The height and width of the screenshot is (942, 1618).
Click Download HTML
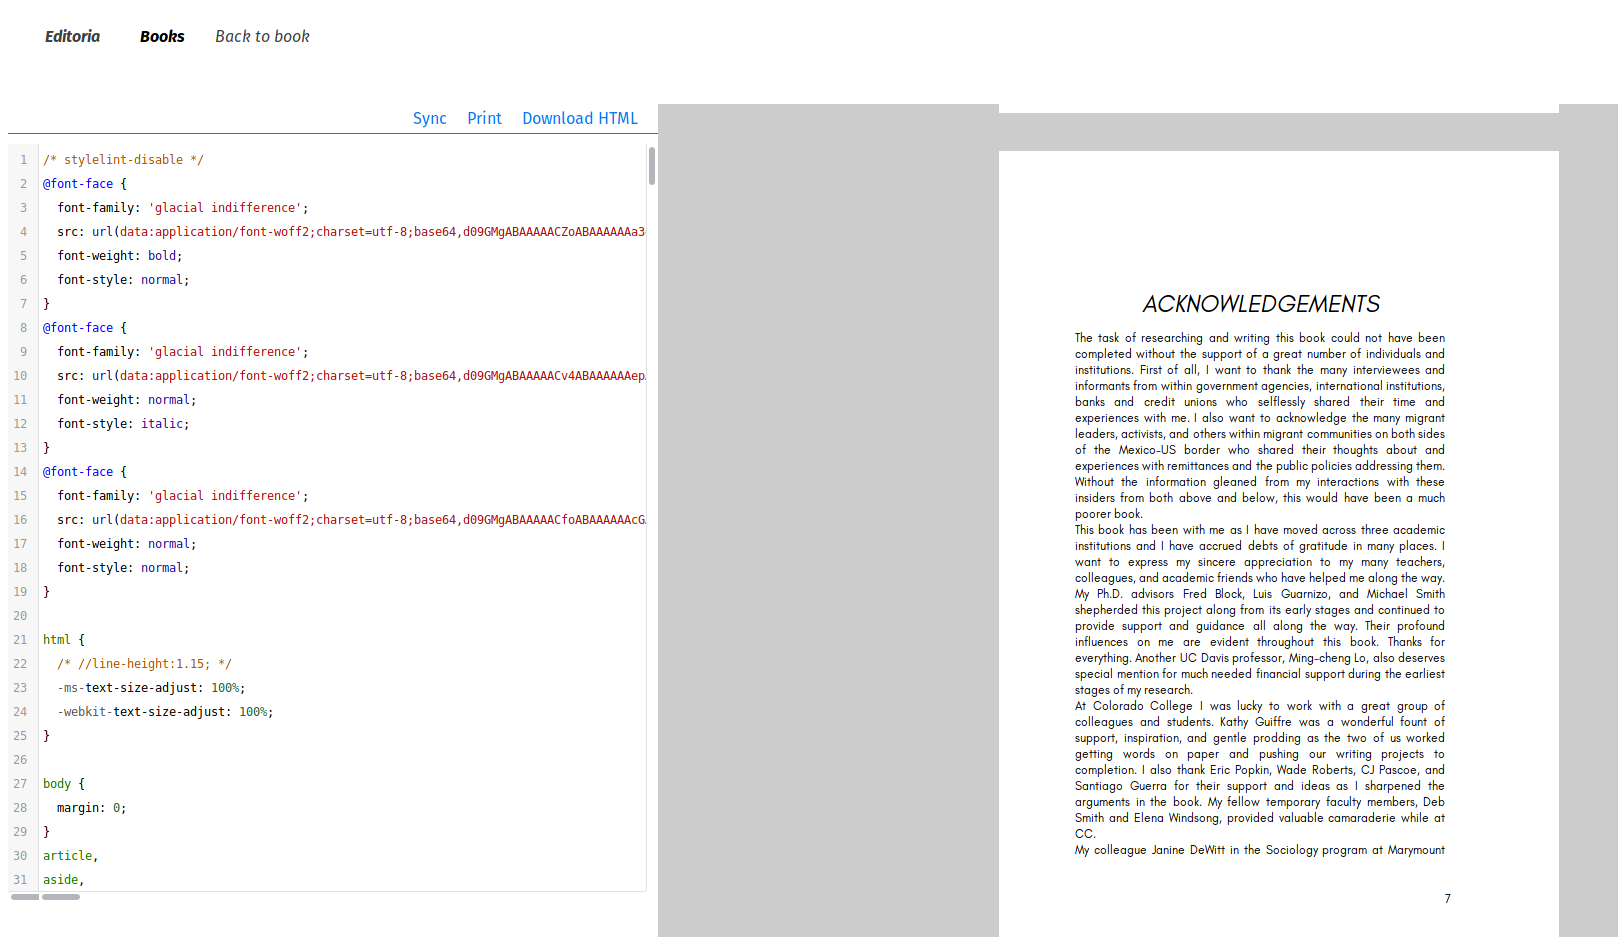[580, 118]
